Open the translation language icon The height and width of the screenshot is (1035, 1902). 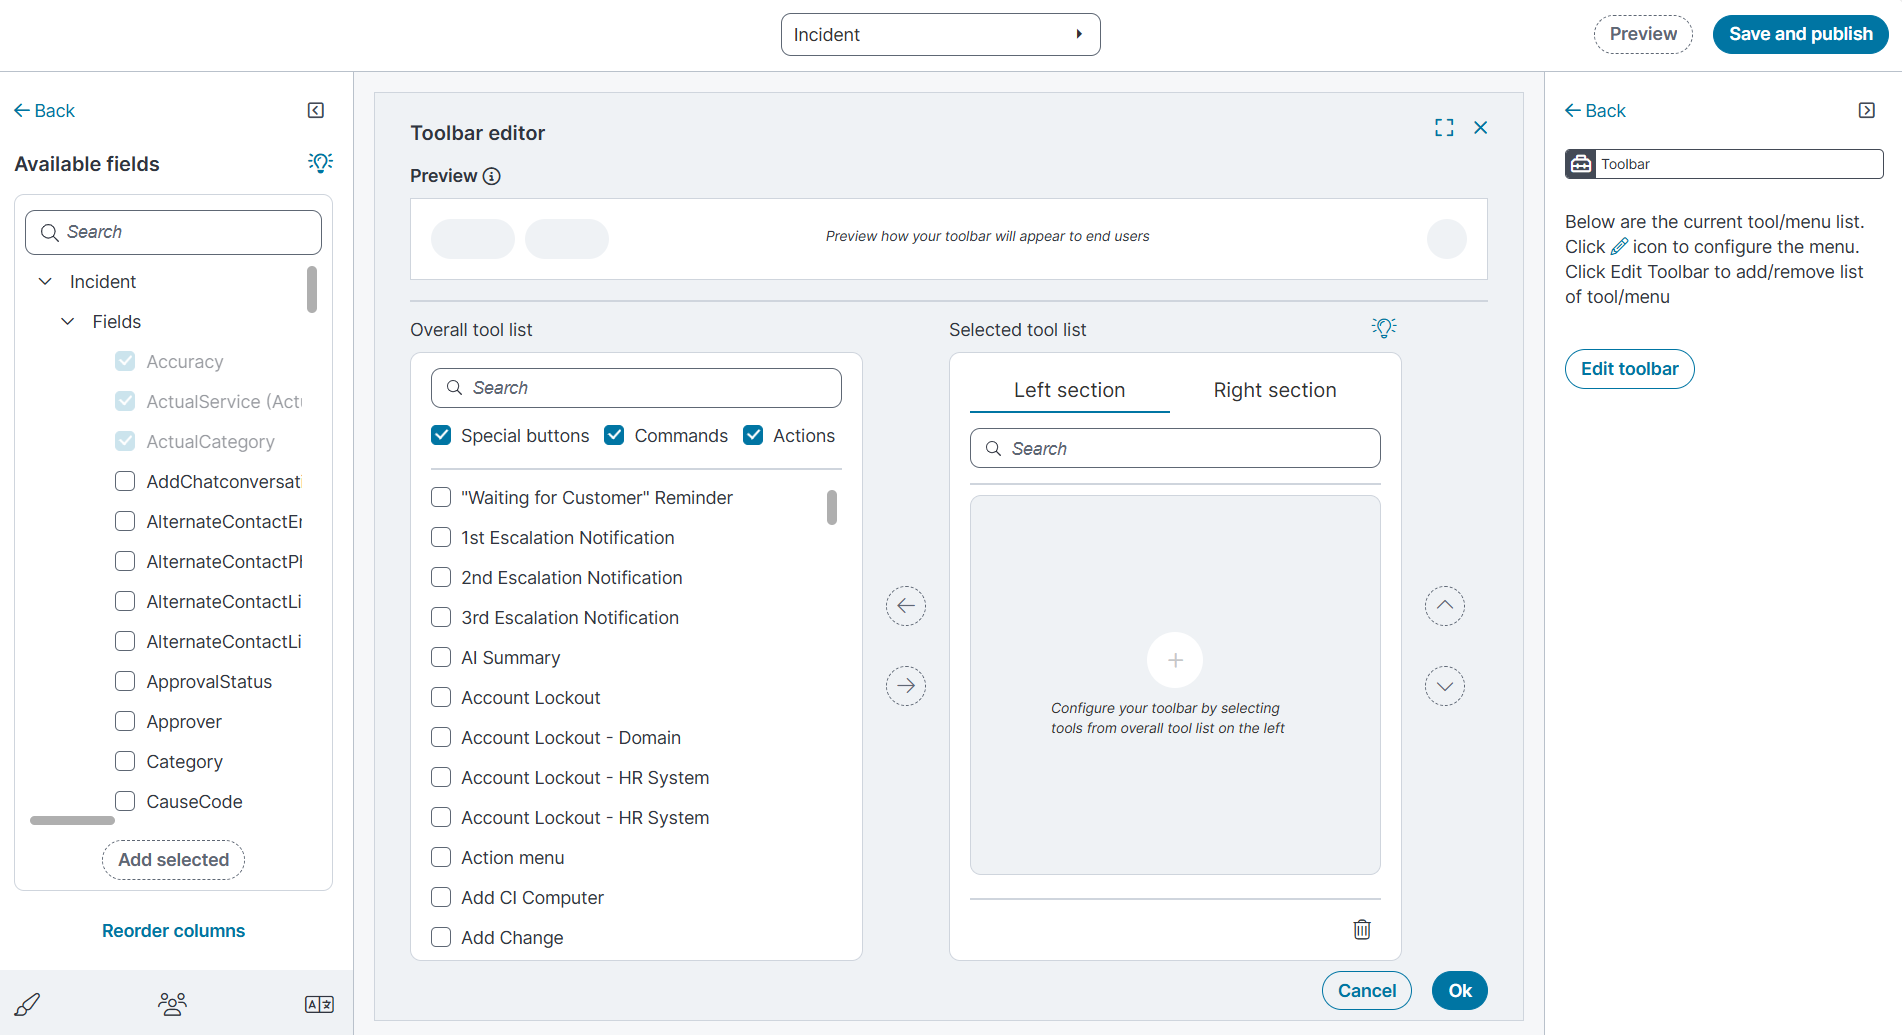[319, 1004]
